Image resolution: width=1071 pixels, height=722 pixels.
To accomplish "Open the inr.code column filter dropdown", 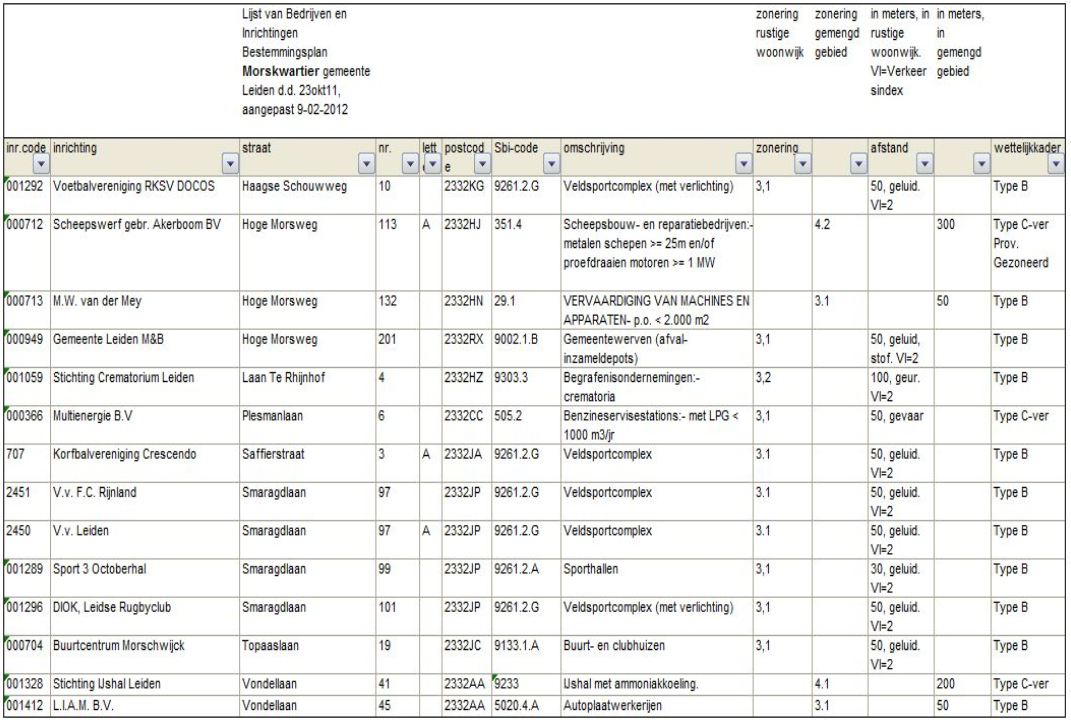I will click(x=41, y=164).
